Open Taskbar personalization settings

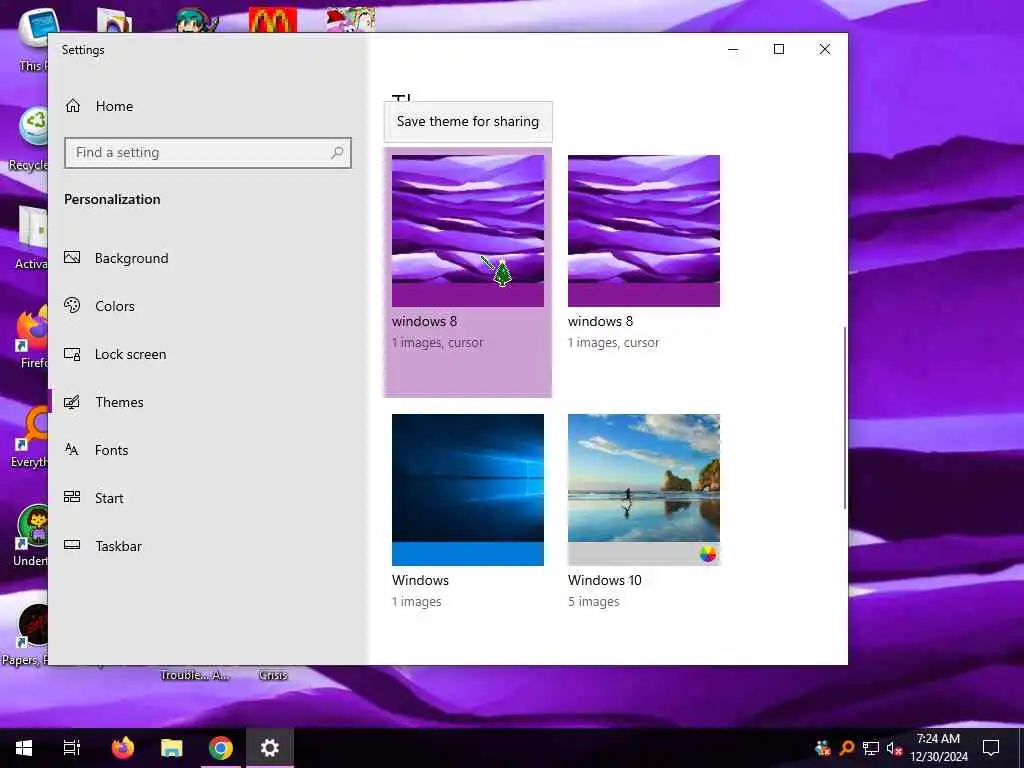pos(103,546)
